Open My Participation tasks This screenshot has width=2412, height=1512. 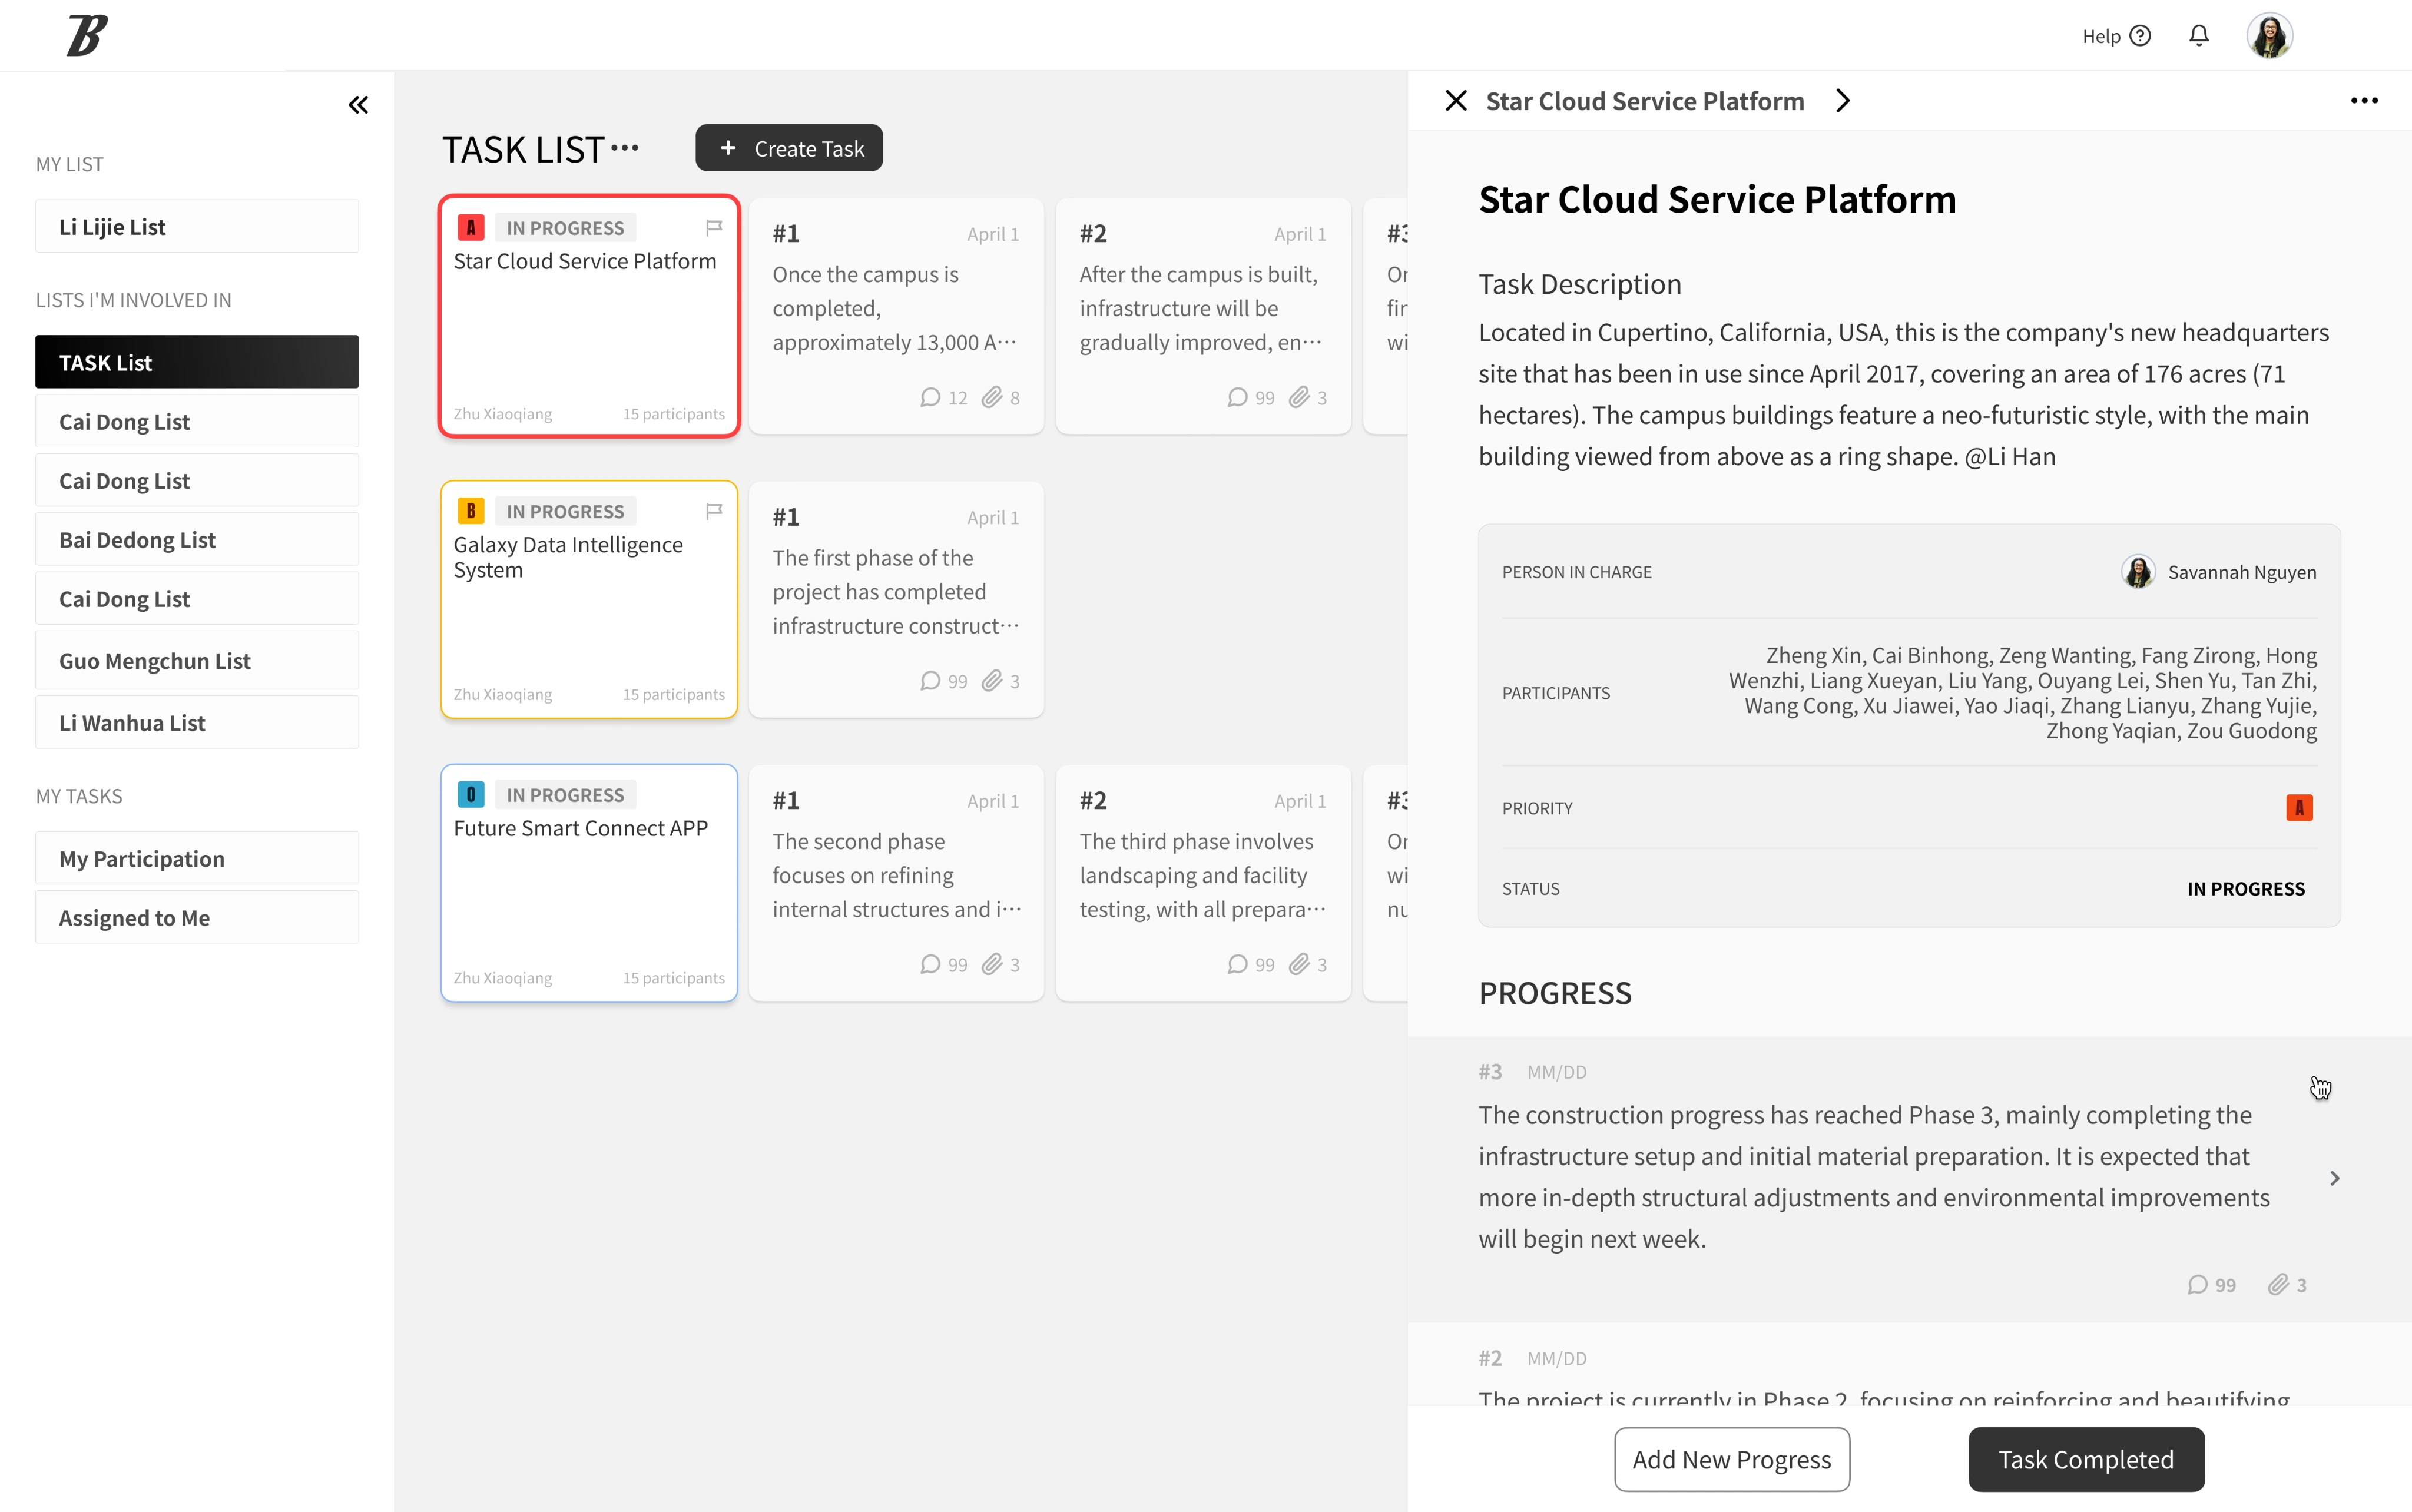point(197,859)
